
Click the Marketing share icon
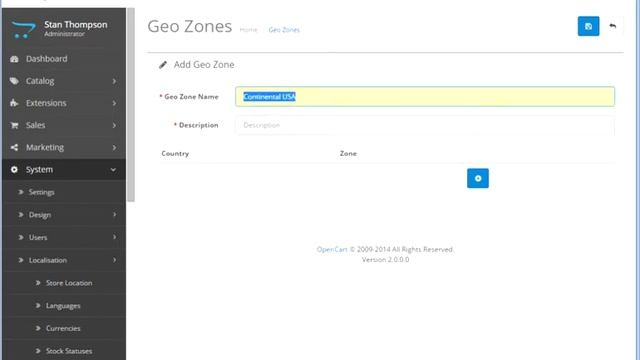click(14, 147)
